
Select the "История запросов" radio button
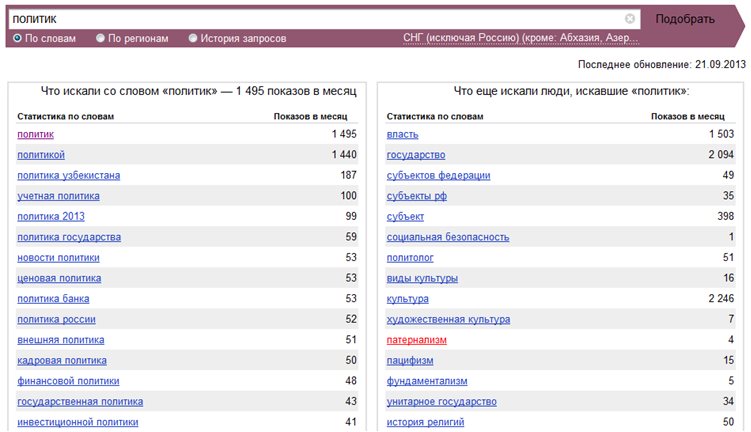point(193,38)
